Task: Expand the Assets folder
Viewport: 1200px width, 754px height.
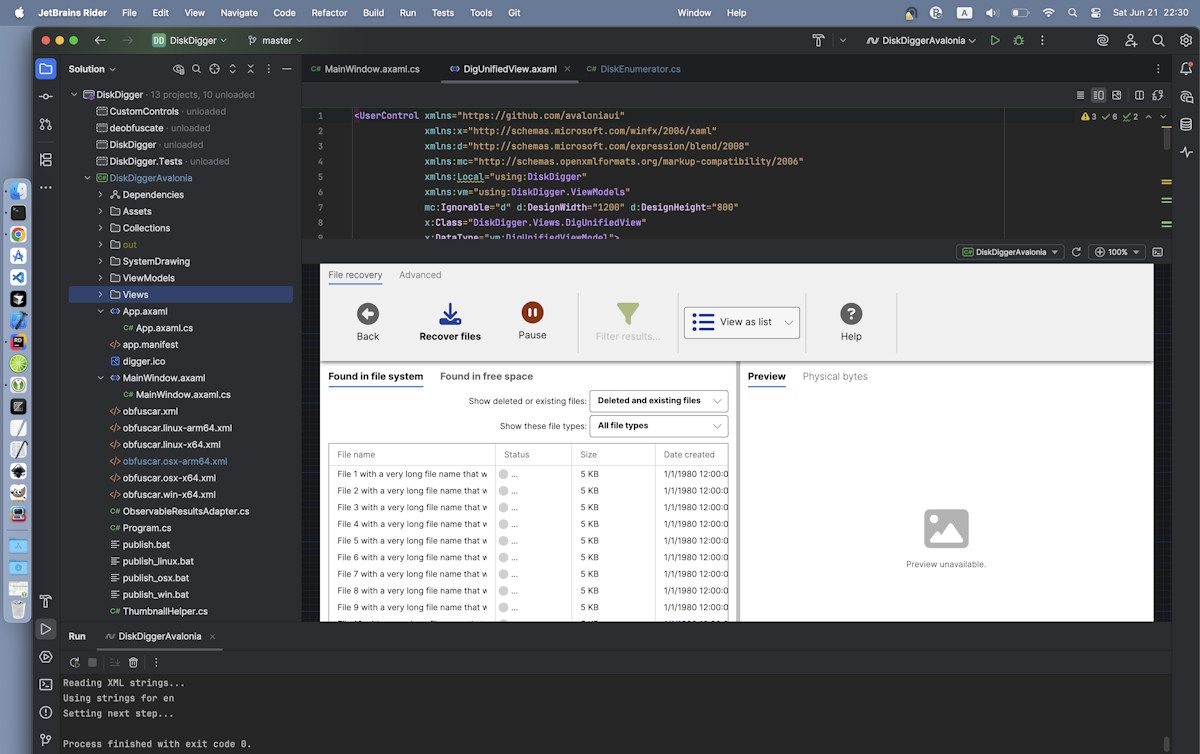Action: [x=101, y=211]
